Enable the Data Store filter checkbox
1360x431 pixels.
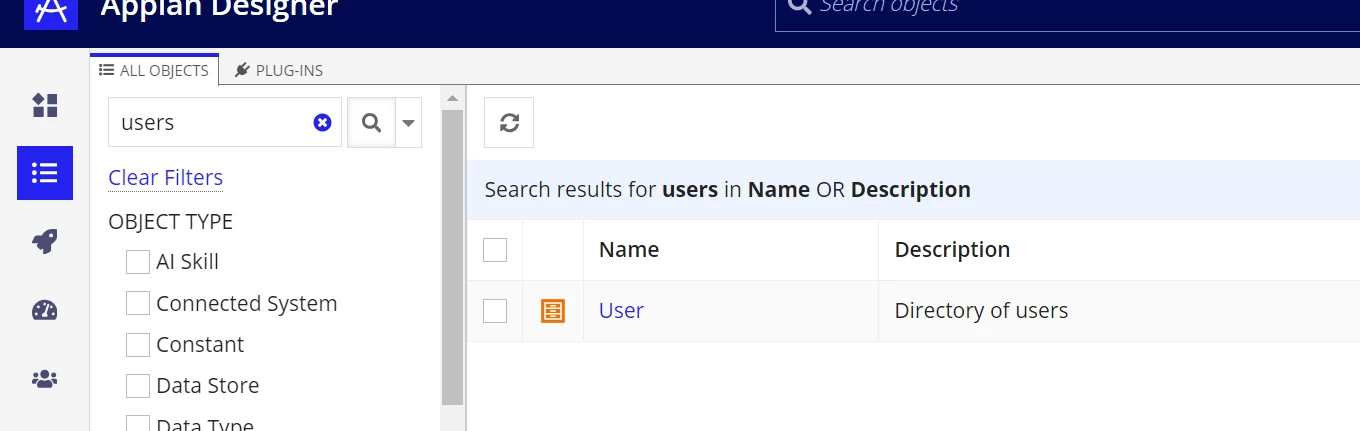pyautogui.click(x=138, y=385)
